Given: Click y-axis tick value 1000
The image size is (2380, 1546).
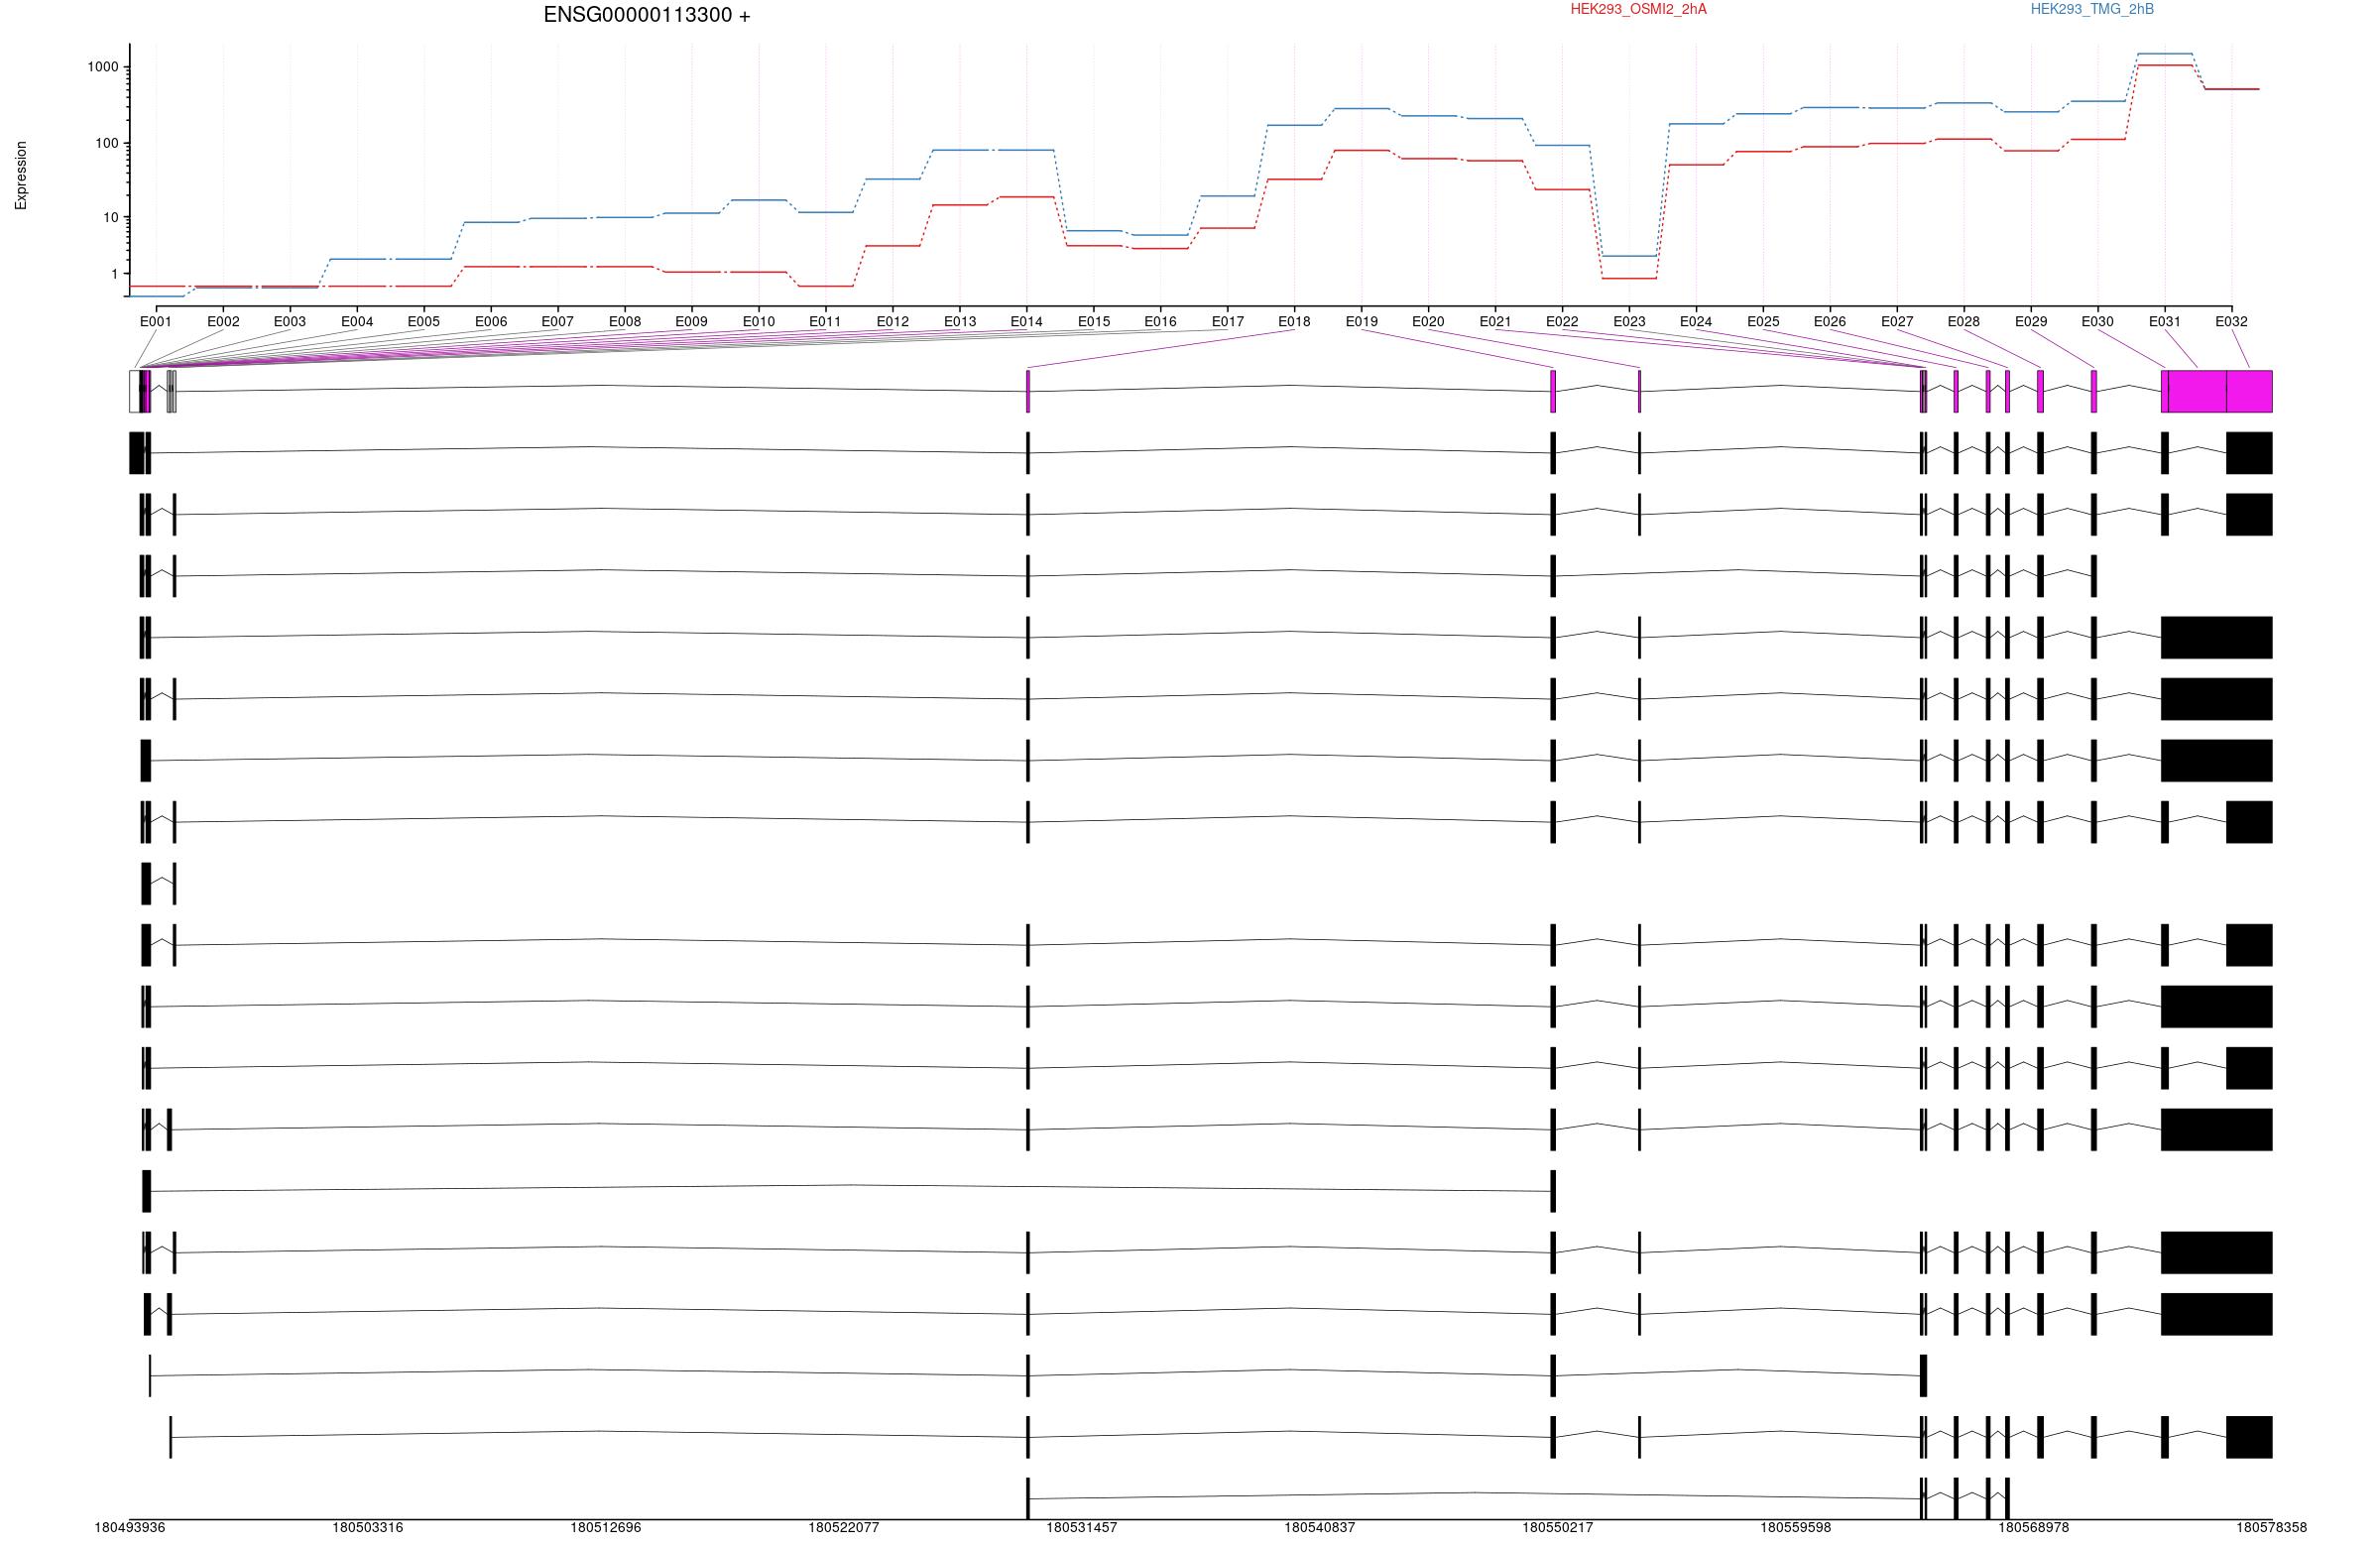Looking at the screenshot, I should click(x=103, y=67).
